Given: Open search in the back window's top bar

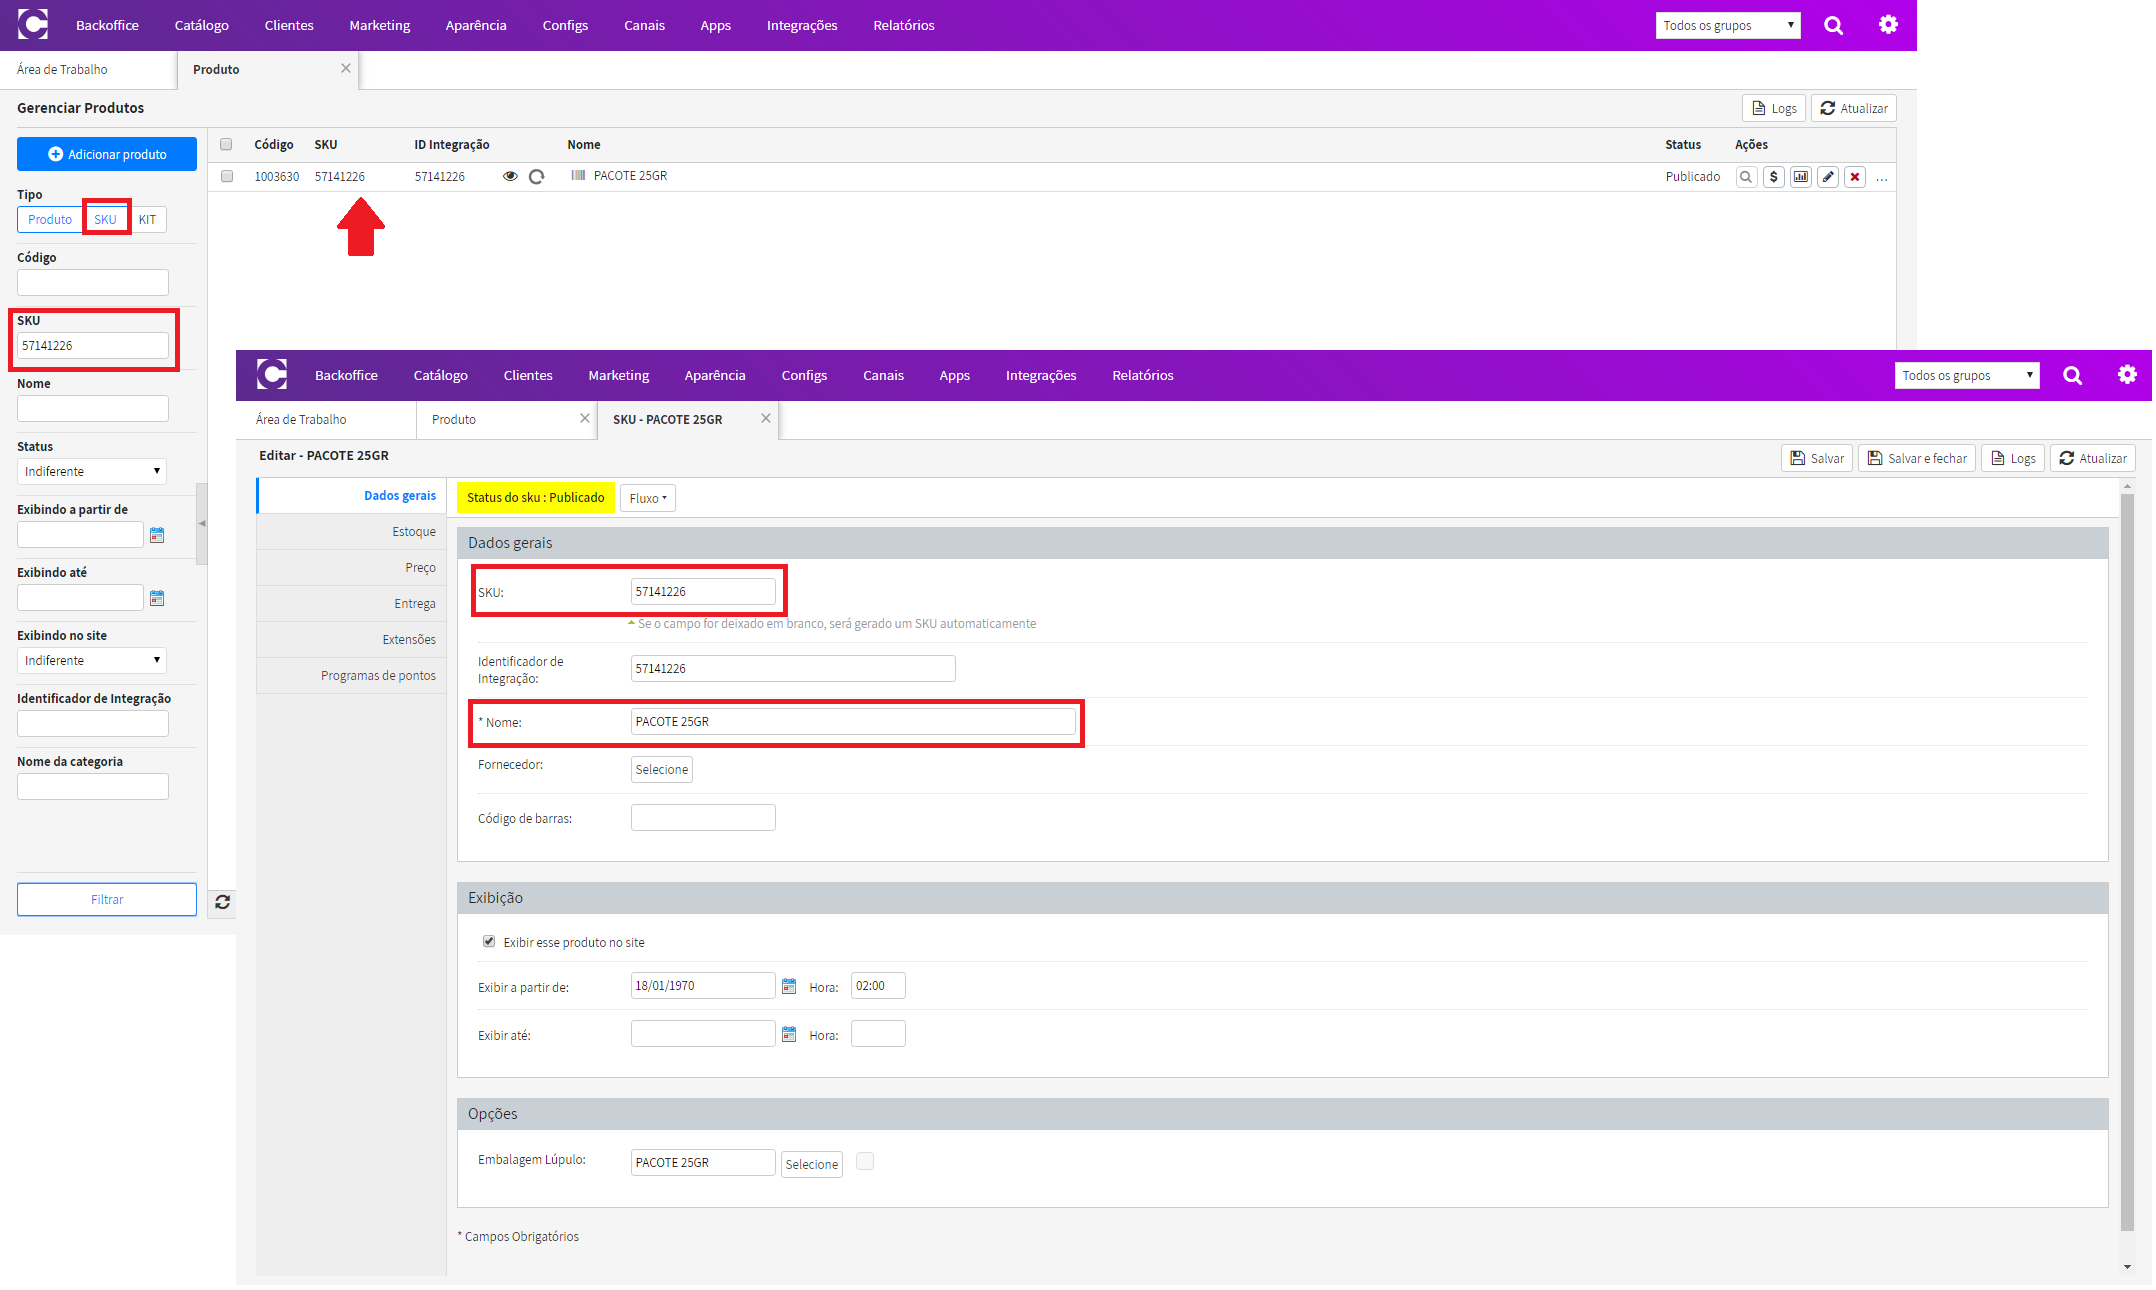Looking at the screenshot, I should tap(1833, 25).
